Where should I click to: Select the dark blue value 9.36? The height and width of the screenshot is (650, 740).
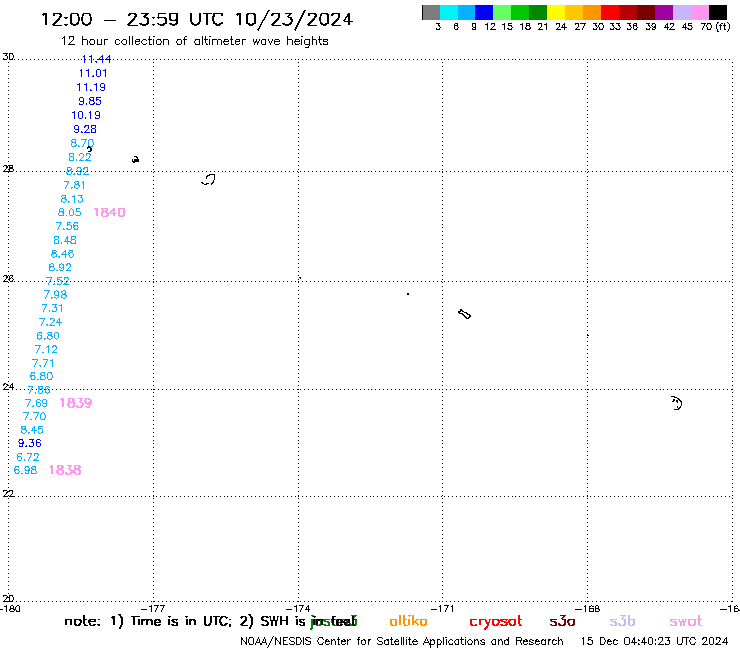pyautogui.click(x=30, y=443)
